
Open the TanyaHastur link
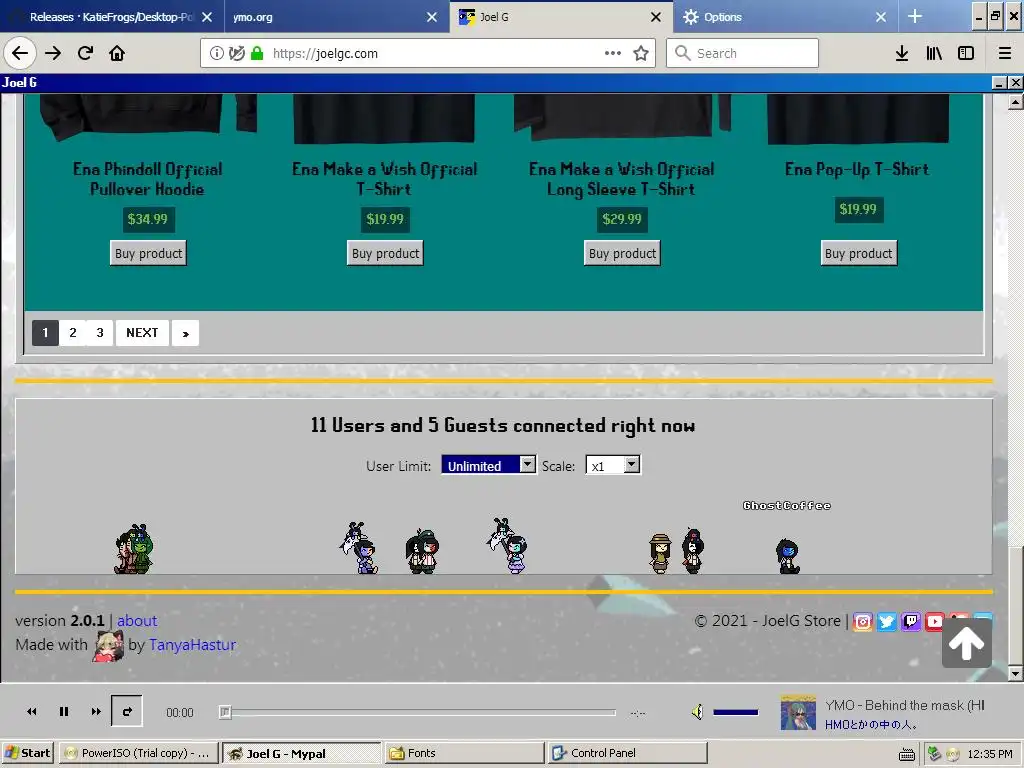click(x=192, y=645)
